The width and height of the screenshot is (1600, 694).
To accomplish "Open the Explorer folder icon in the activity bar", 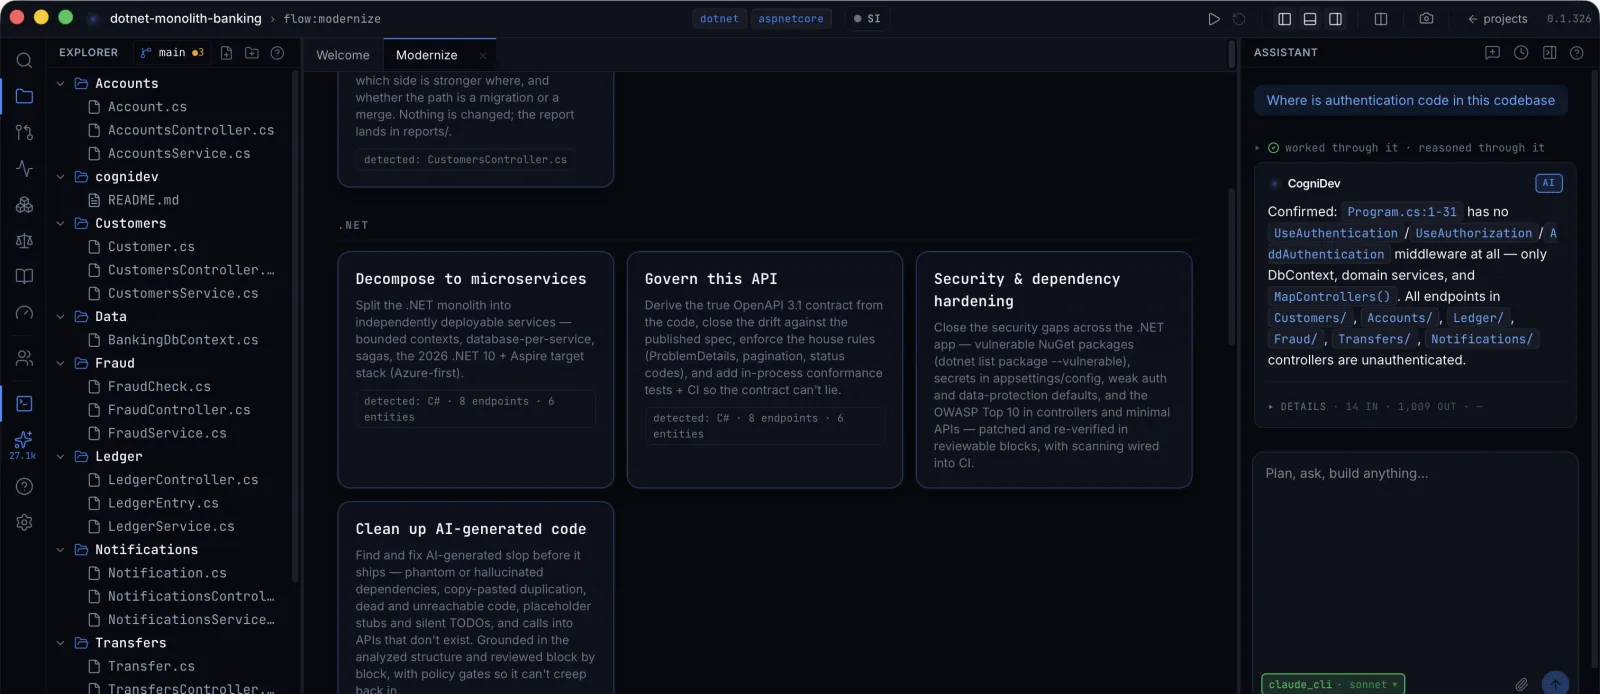I will tap(24, 96).
